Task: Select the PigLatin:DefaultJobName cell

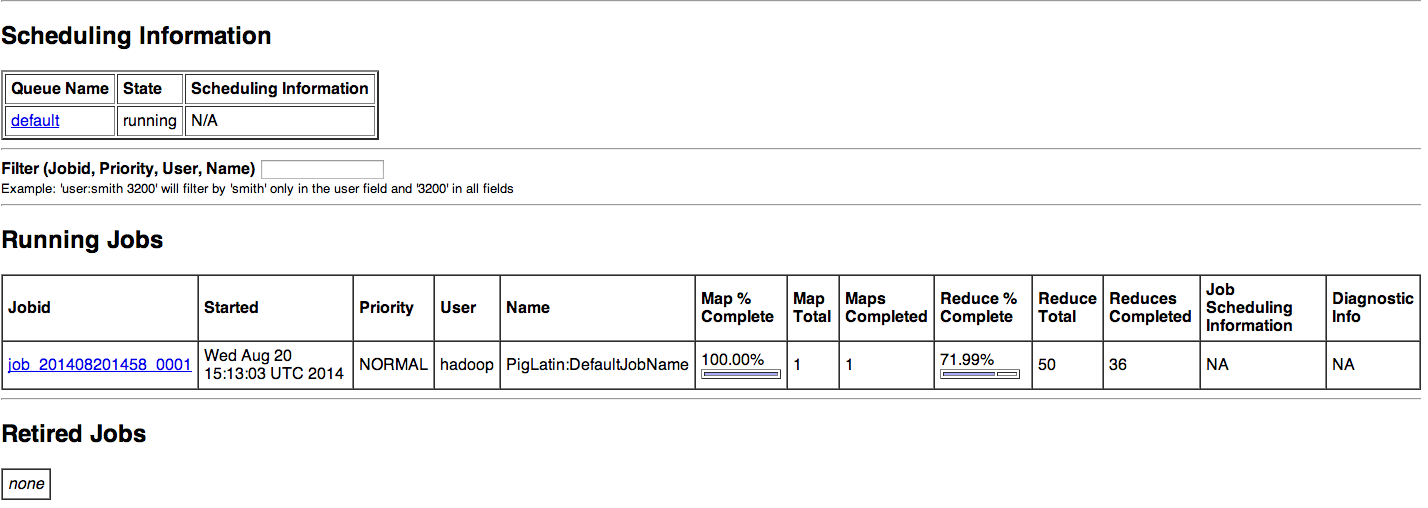Action: pos(597,365)
